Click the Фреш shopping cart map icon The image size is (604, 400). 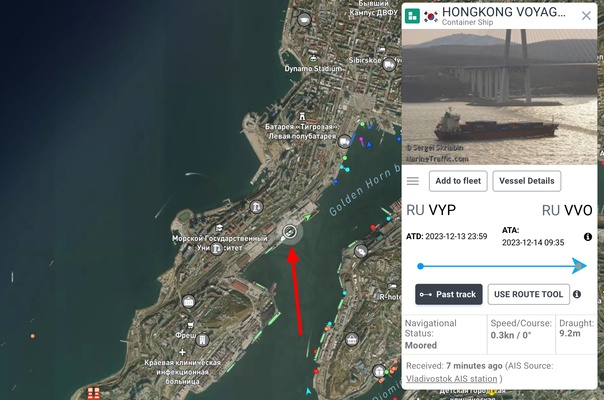point(190,325)
